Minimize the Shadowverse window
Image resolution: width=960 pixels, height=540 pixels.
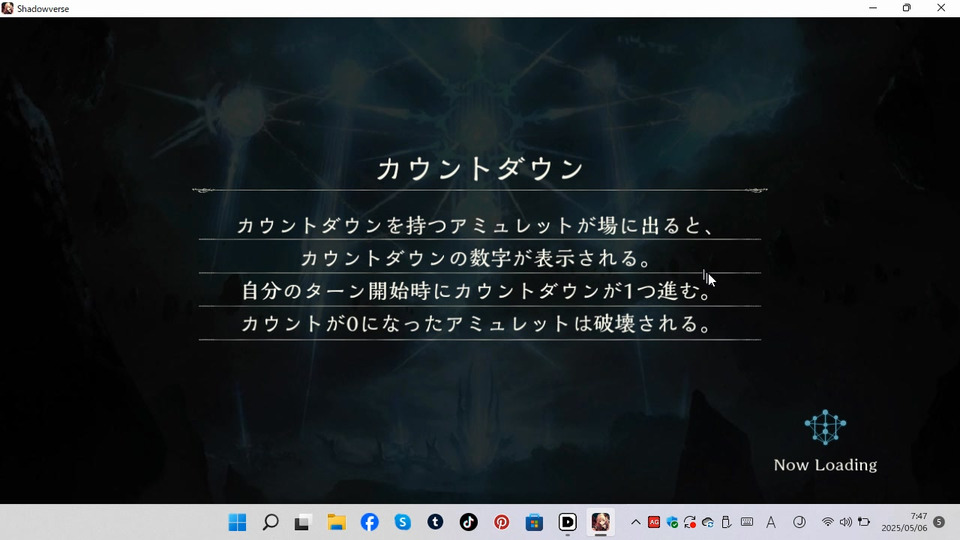[x=873, y=8]
